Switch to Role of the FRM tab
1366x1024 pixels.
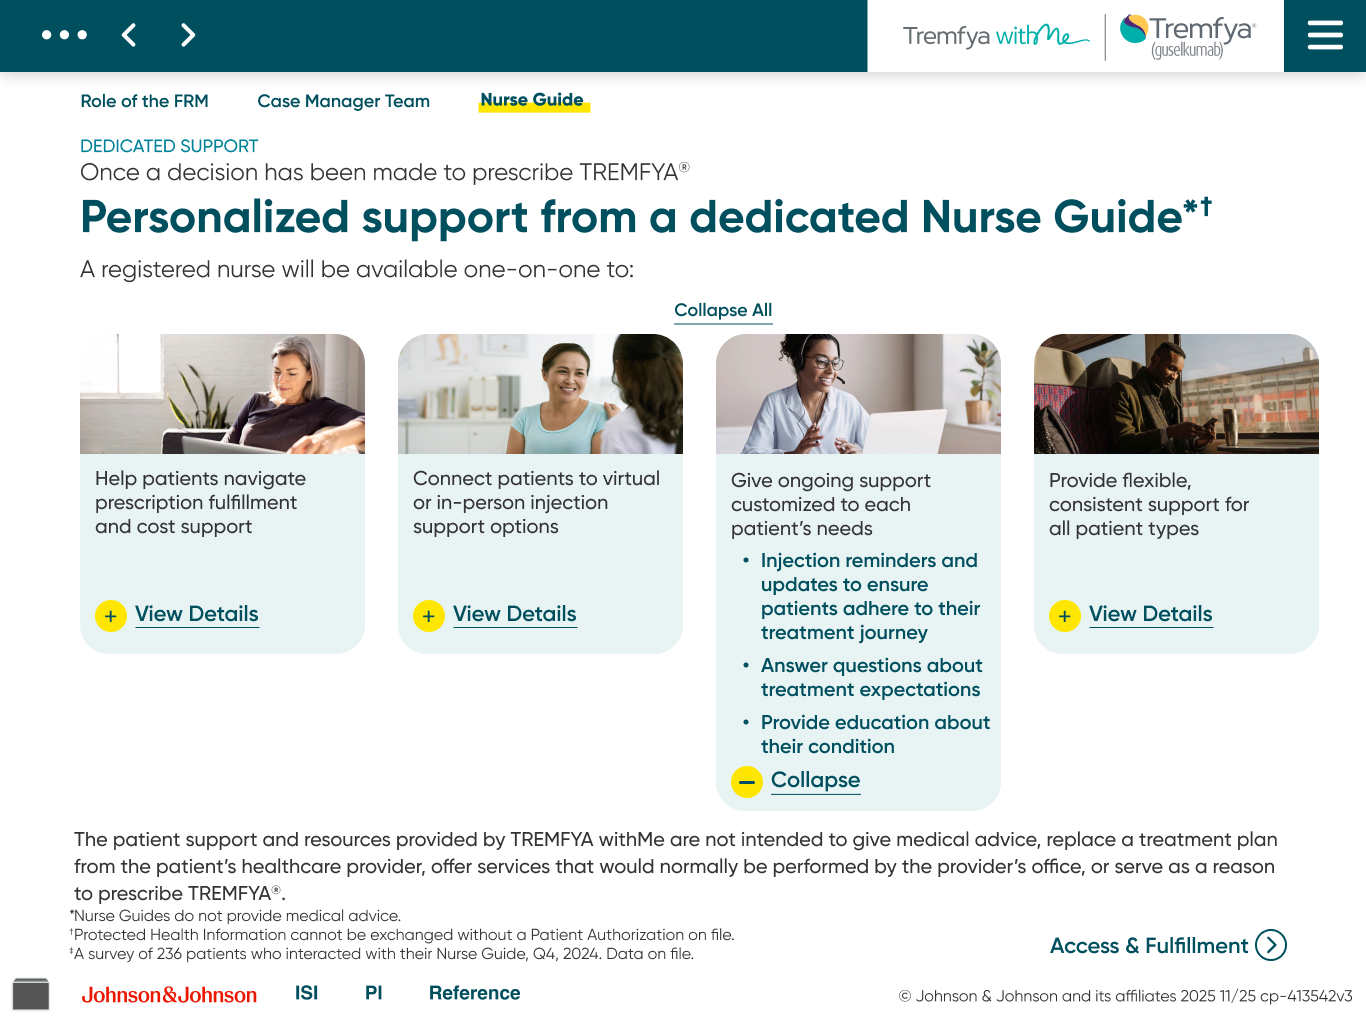[x=145, y=101]
